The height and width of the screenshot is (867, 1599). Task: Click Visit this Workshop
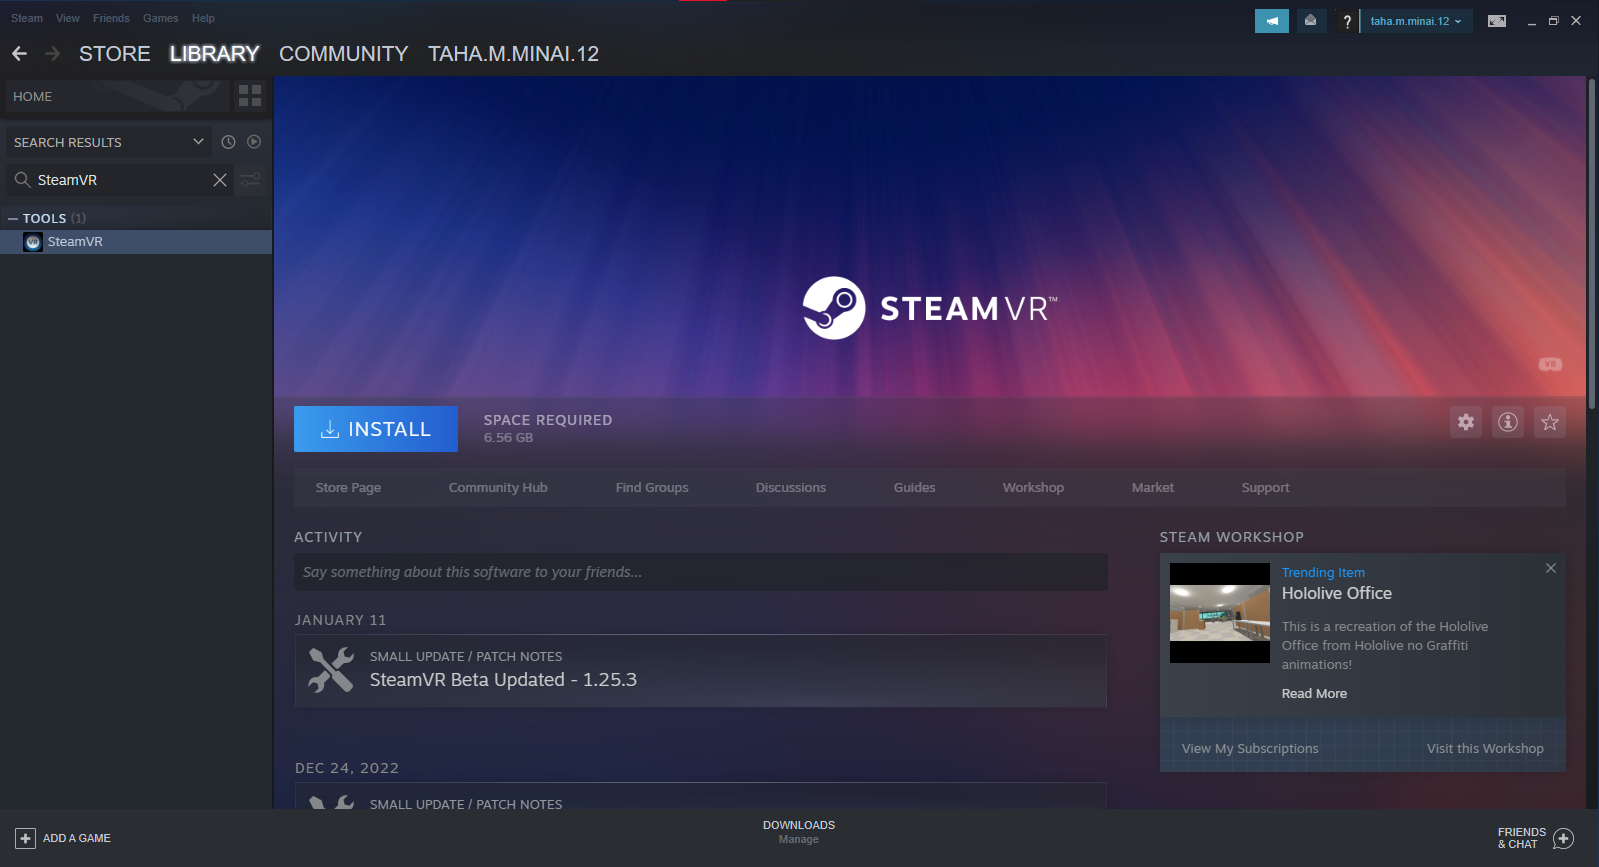coord(1485,749)
